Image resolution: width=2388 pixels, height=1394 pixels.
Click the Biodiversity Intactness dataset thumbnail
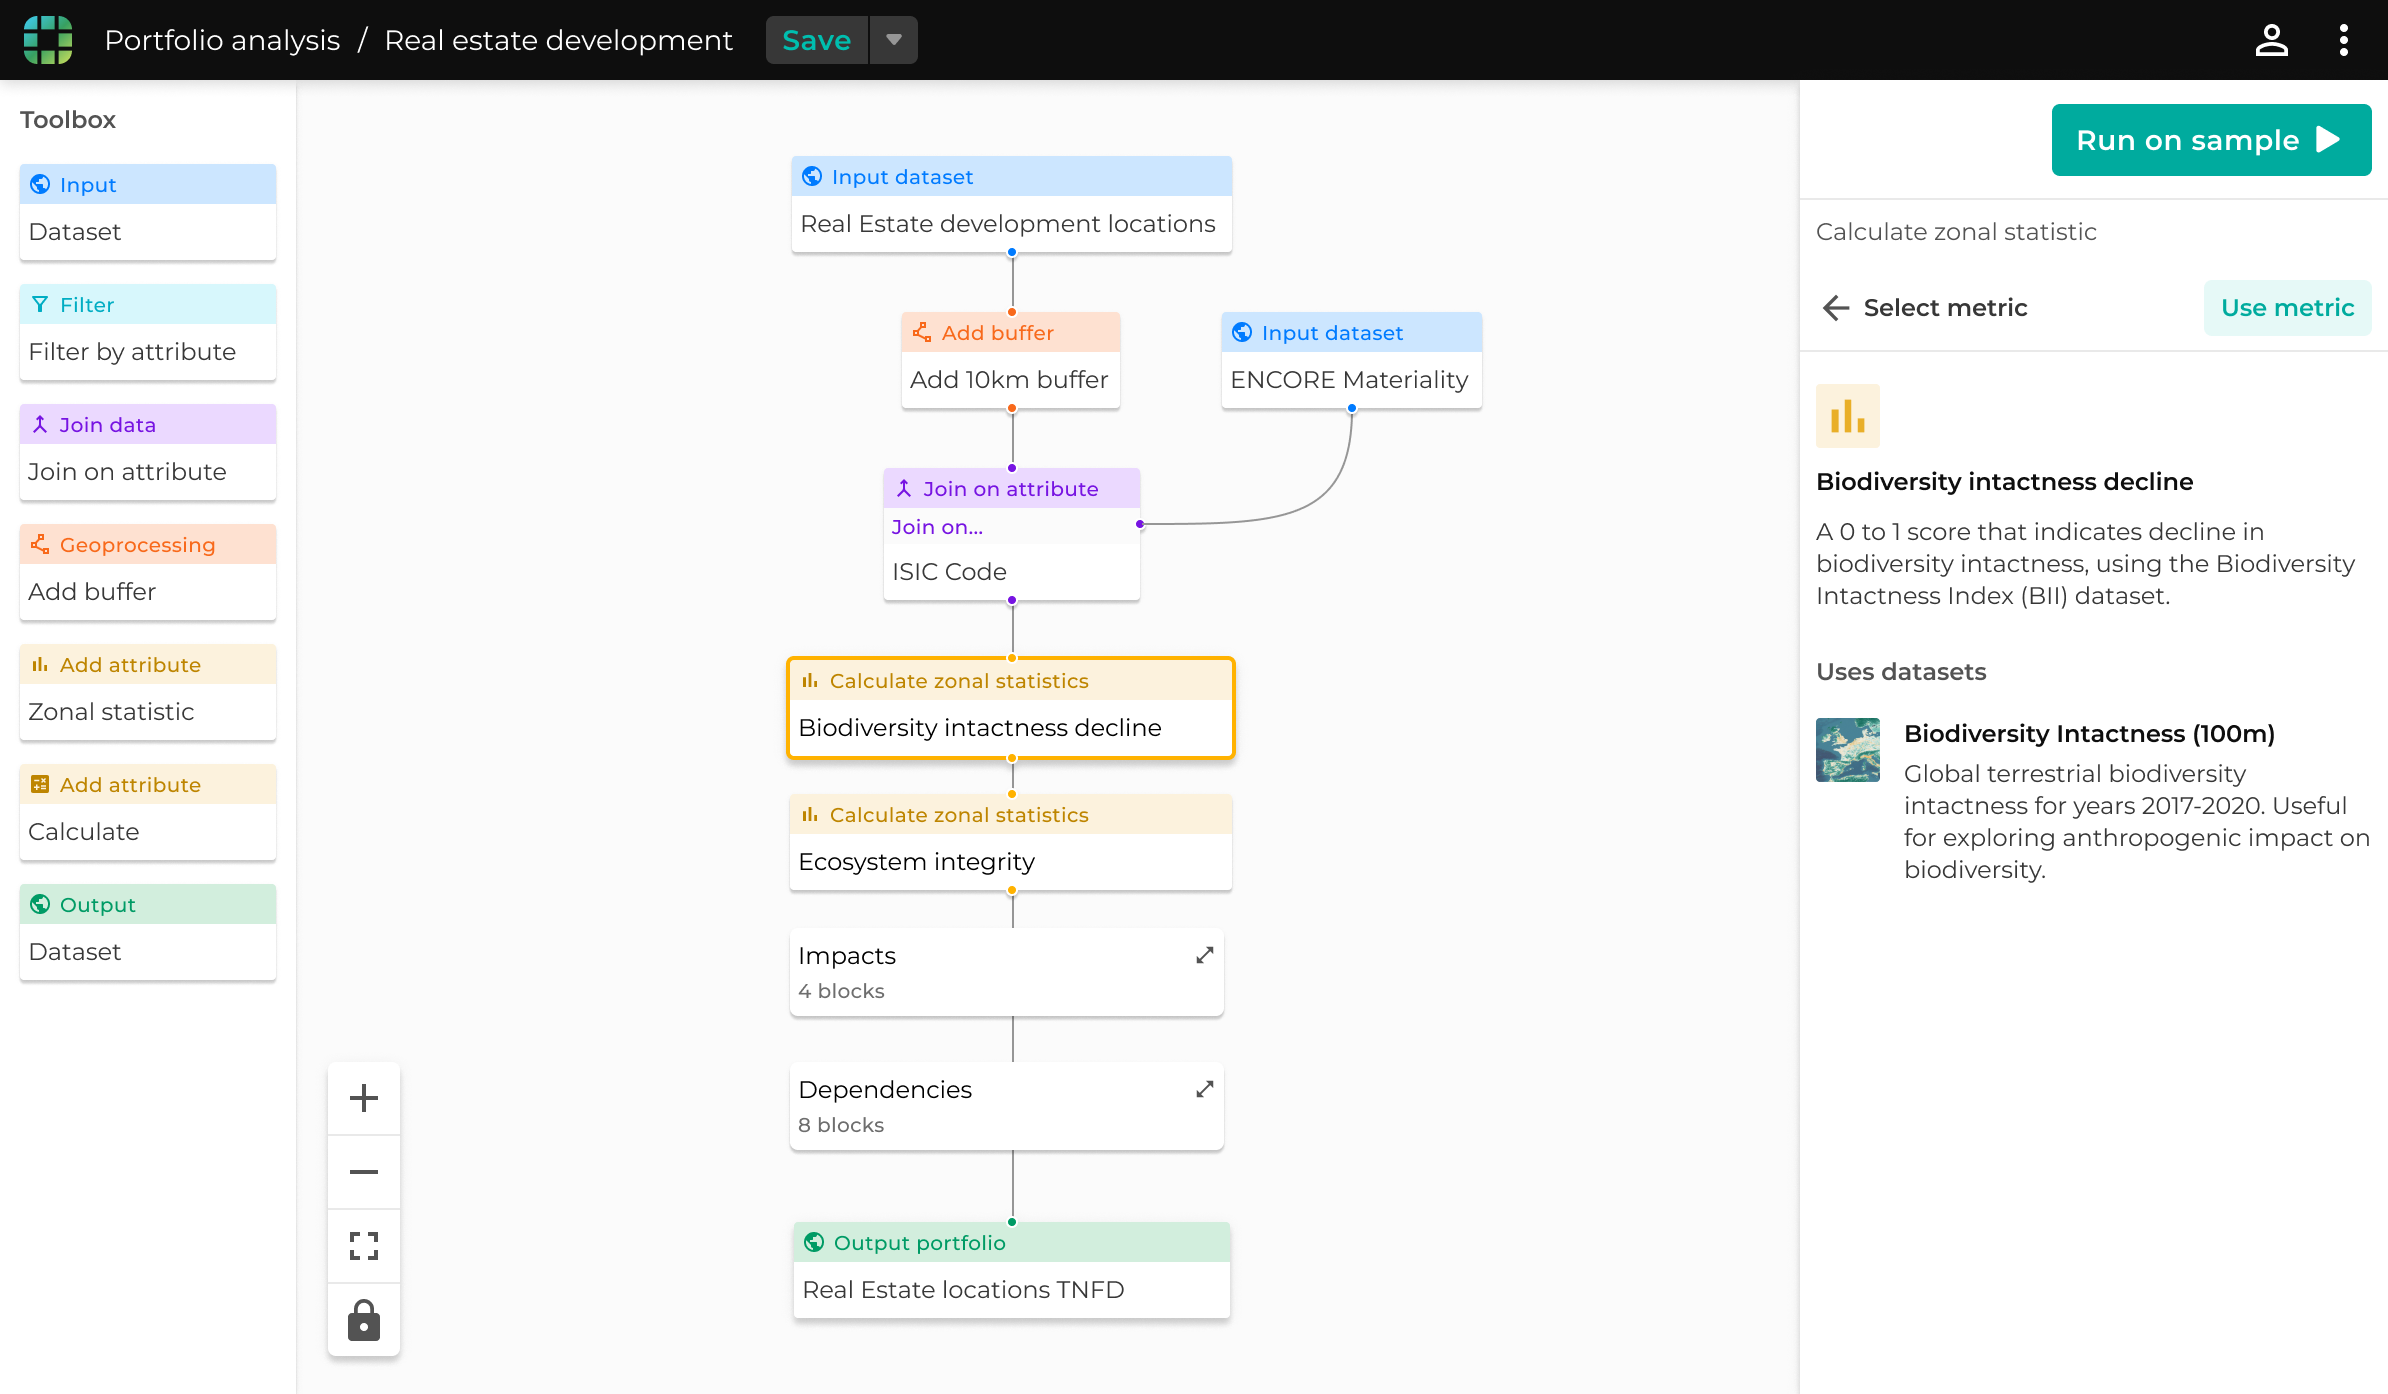coord(1847,749)
